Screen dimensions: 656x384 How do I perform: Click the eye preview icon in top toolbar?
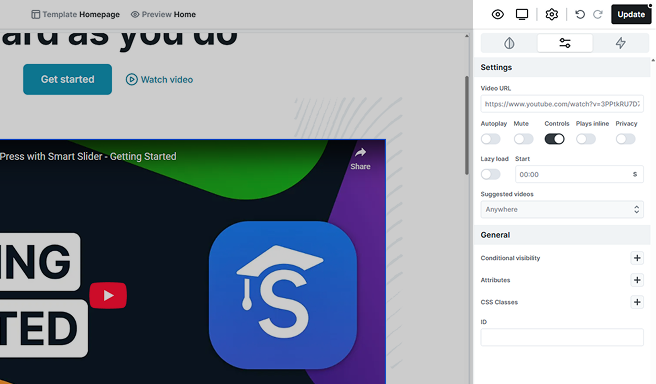click(497, 14)
